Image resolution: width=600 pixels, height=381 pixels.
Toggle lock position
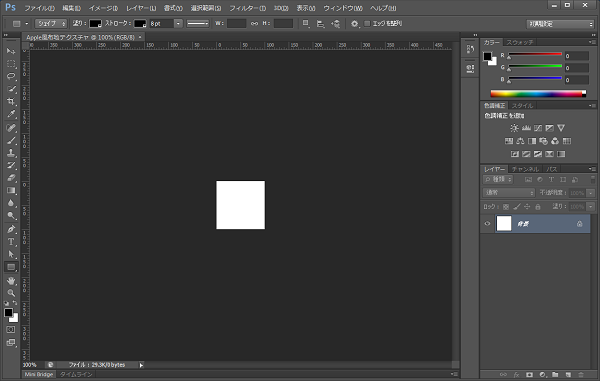tap(527, 207)
